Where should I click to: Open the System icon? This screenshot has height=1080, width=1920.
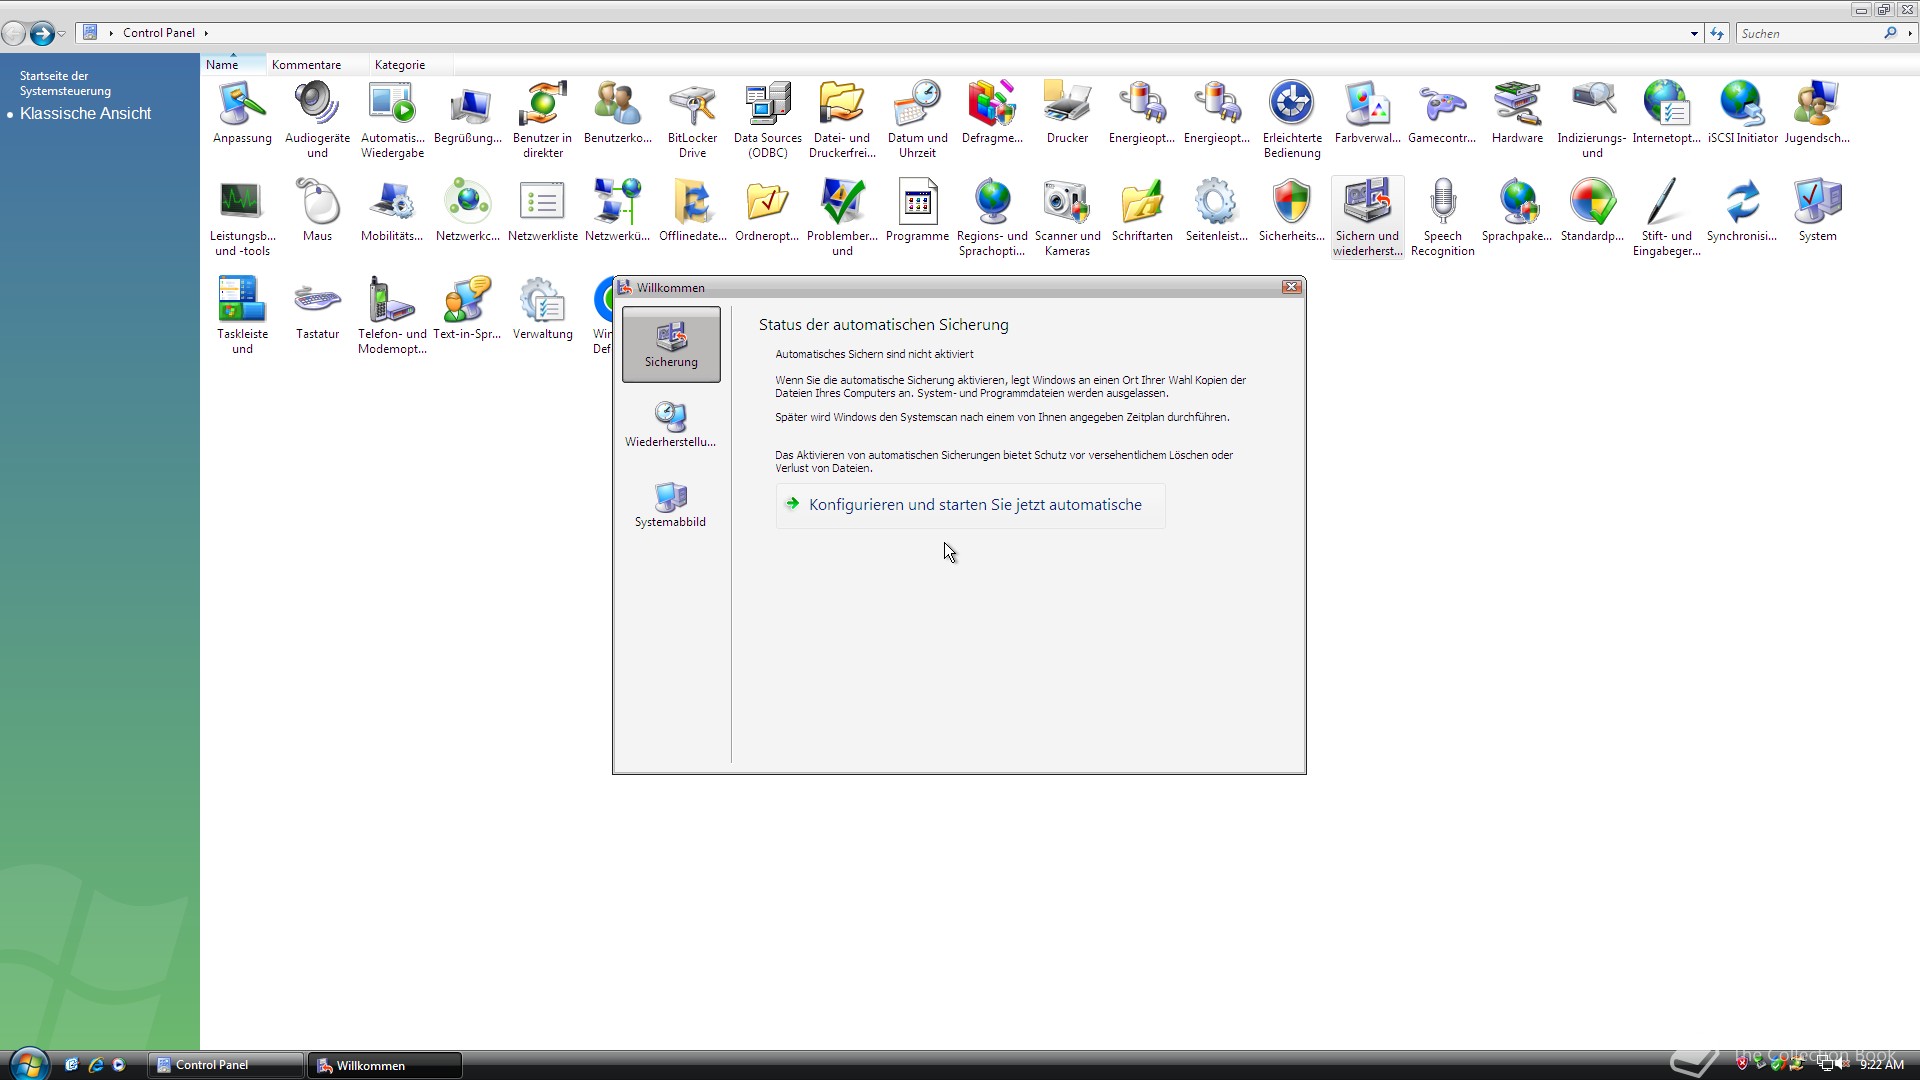(1817, 212)
